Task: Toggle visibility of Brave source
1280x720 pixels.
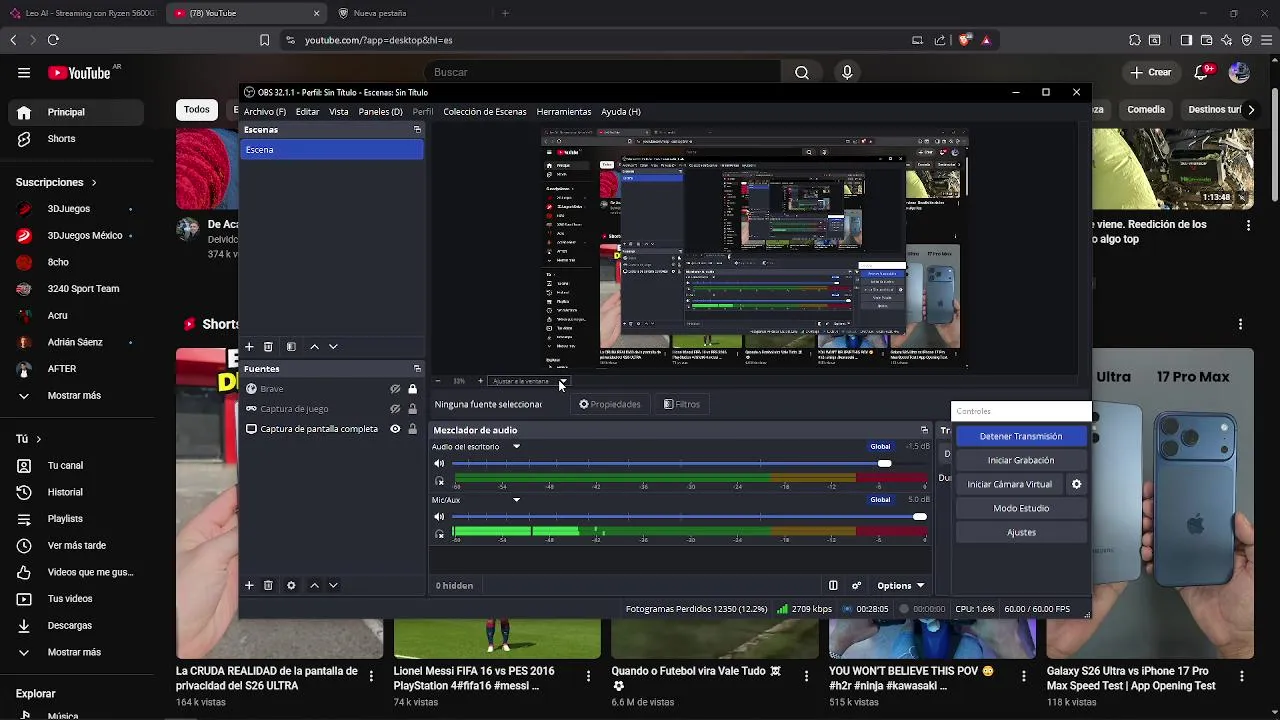Action: point(395,389)
